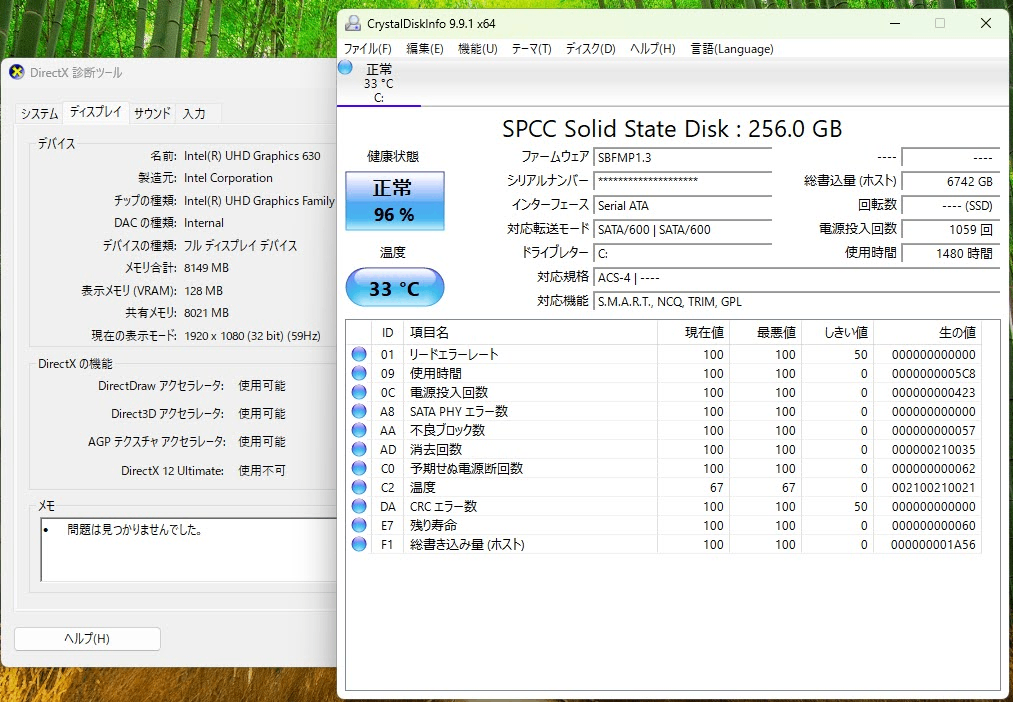Click the Intel(R) UHD Graphics 630 name value
The height and width of the screenshot is (702, 1013).
coord(252,156)
